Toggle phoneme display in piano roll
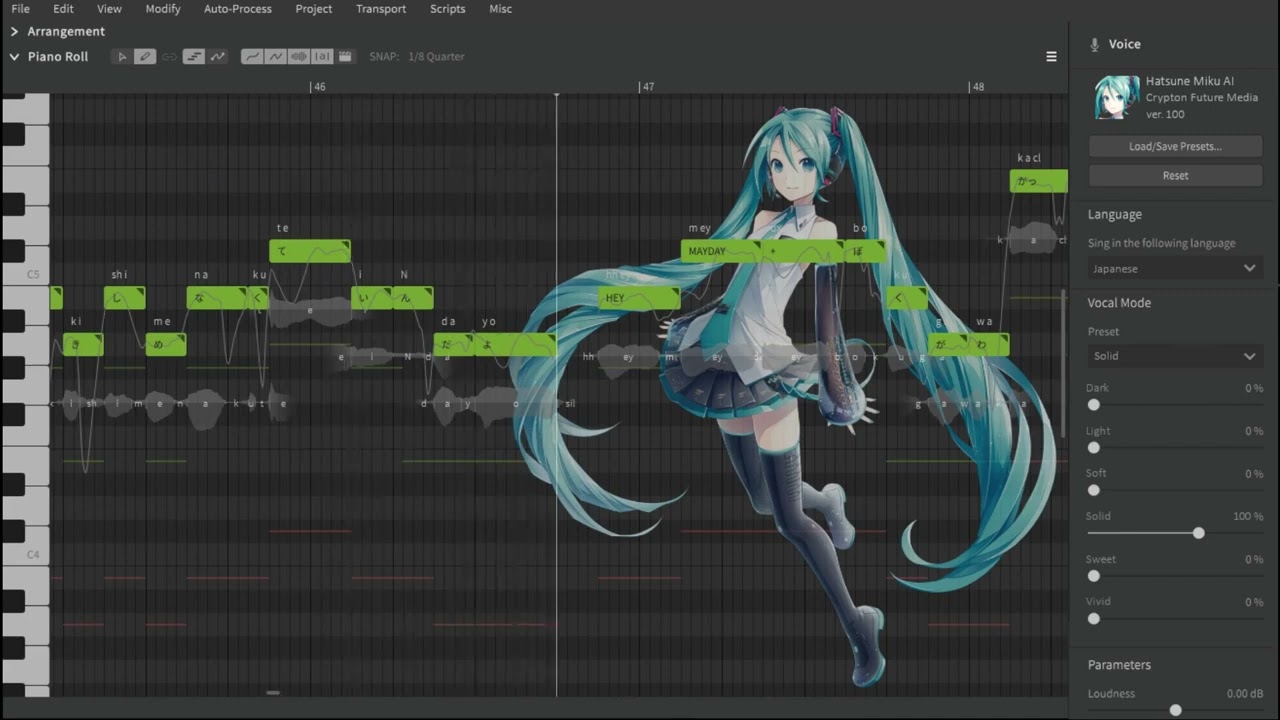The width and height of the screenshot is (1280, 720). tap(322, 57)
